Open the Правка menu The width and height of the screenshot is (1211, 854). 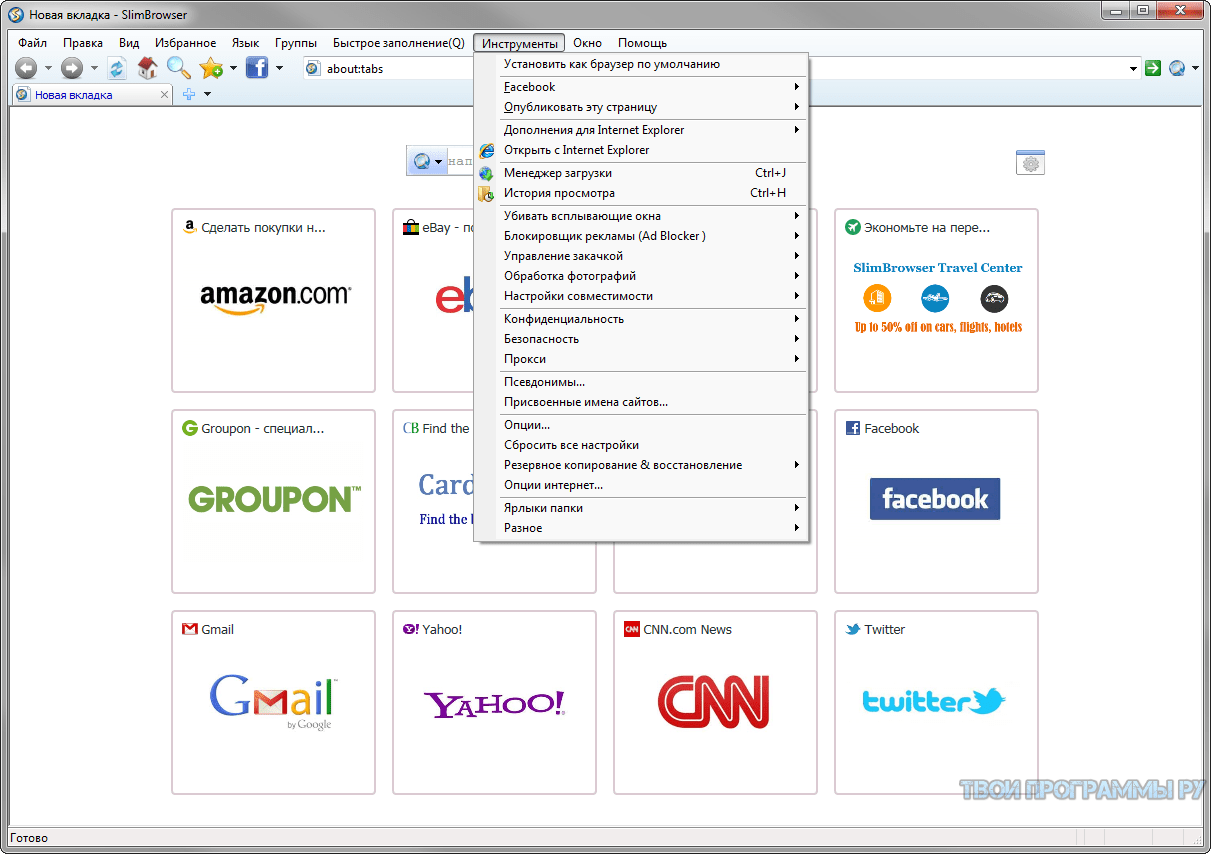click(x=83, y=43)
